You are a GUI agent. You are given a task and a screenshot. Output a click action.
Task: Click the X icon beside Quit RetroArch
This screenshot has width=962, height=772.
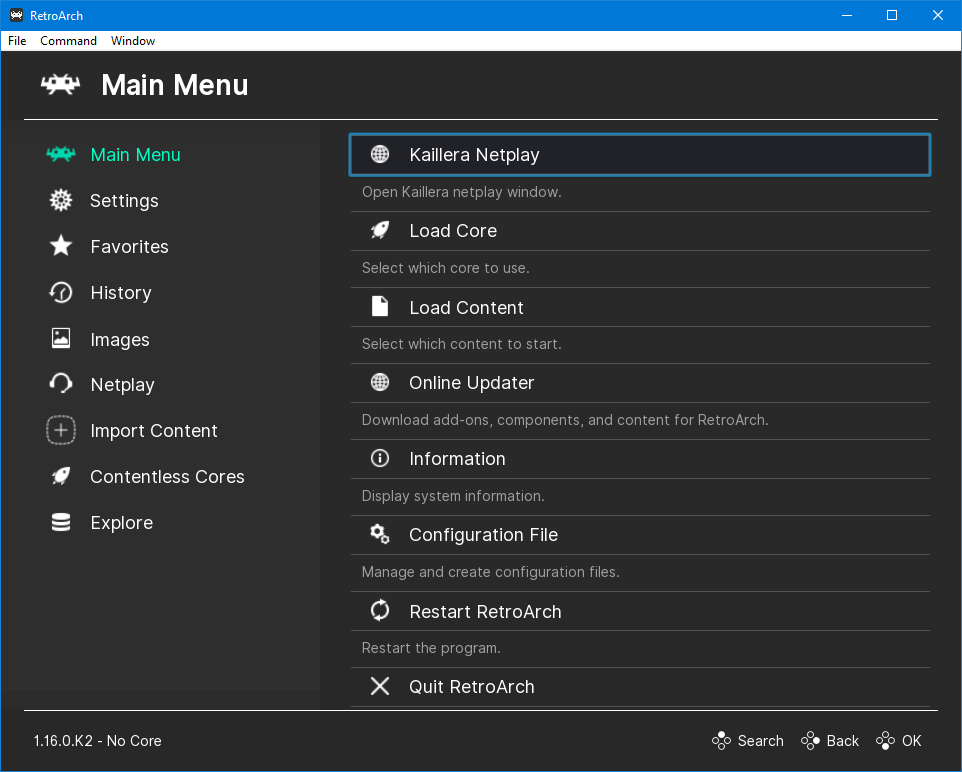[380, 686]
